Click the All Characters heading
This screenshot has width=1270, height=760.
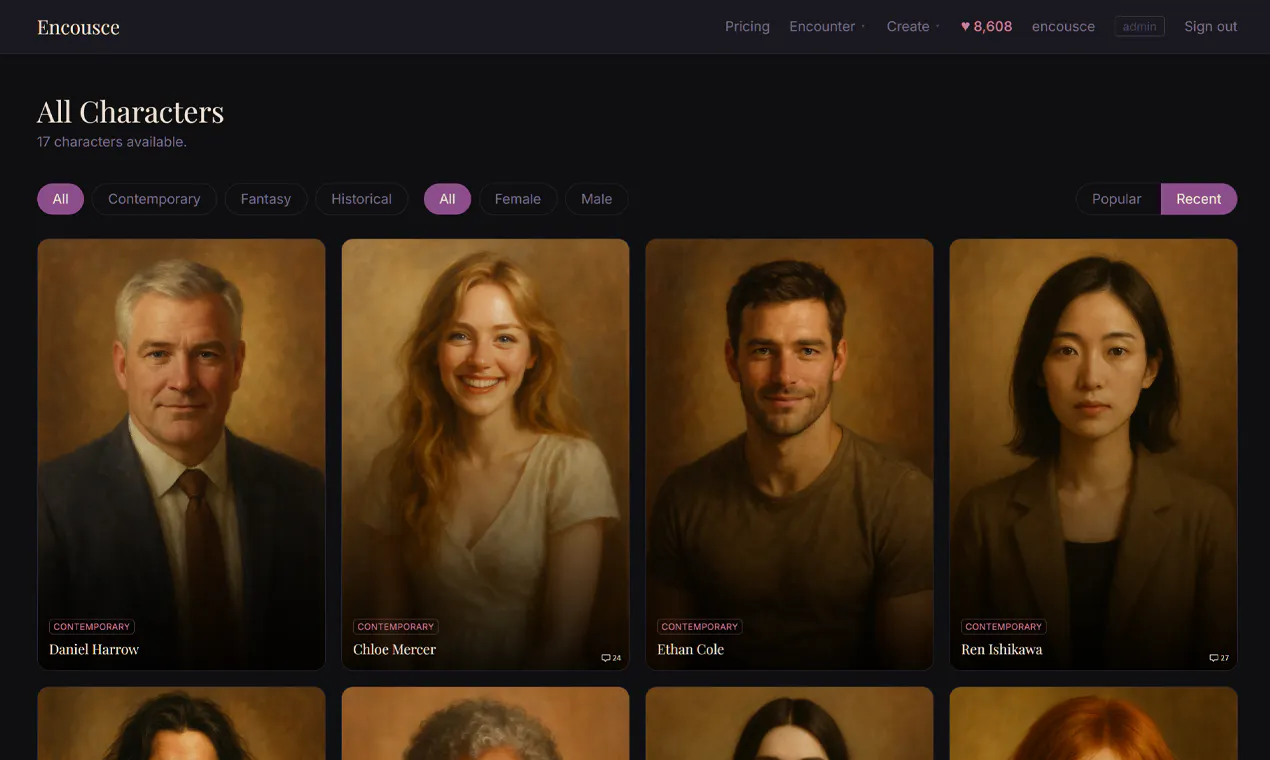(x=130, y=111)
